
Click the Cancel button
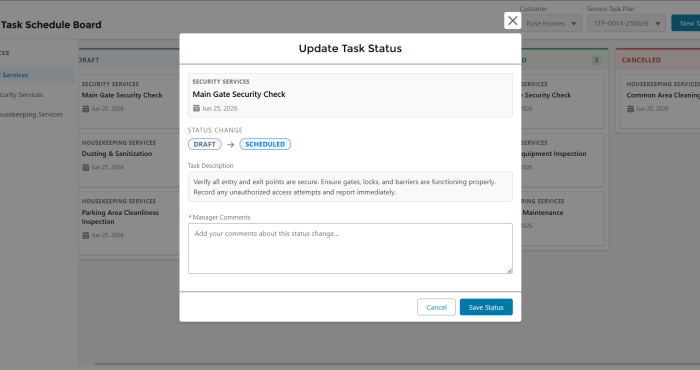436,307
